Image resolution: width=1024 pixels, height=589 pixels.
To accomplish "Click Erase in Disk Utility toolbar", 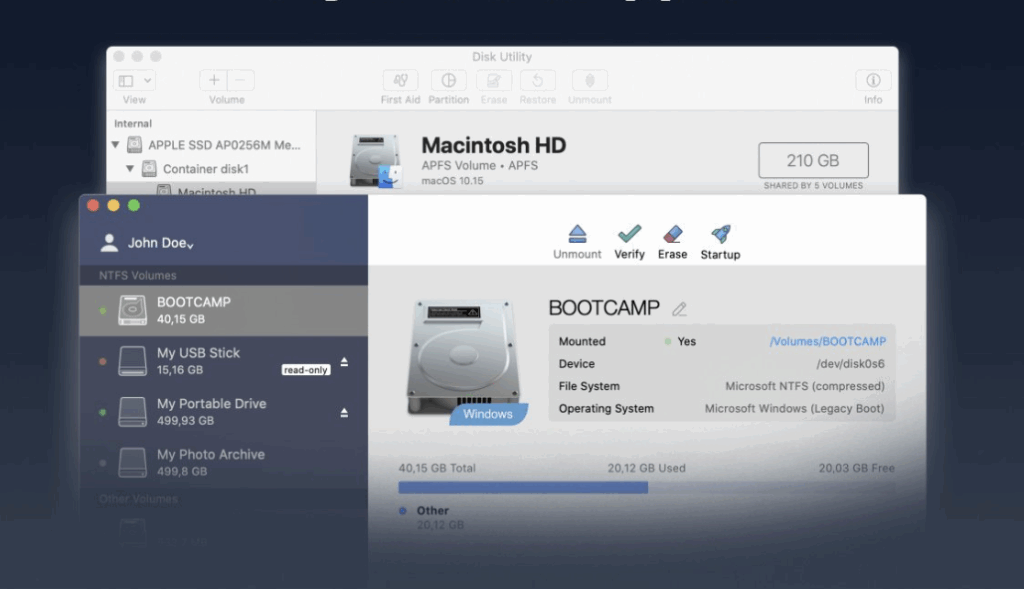I will point(494,87).
